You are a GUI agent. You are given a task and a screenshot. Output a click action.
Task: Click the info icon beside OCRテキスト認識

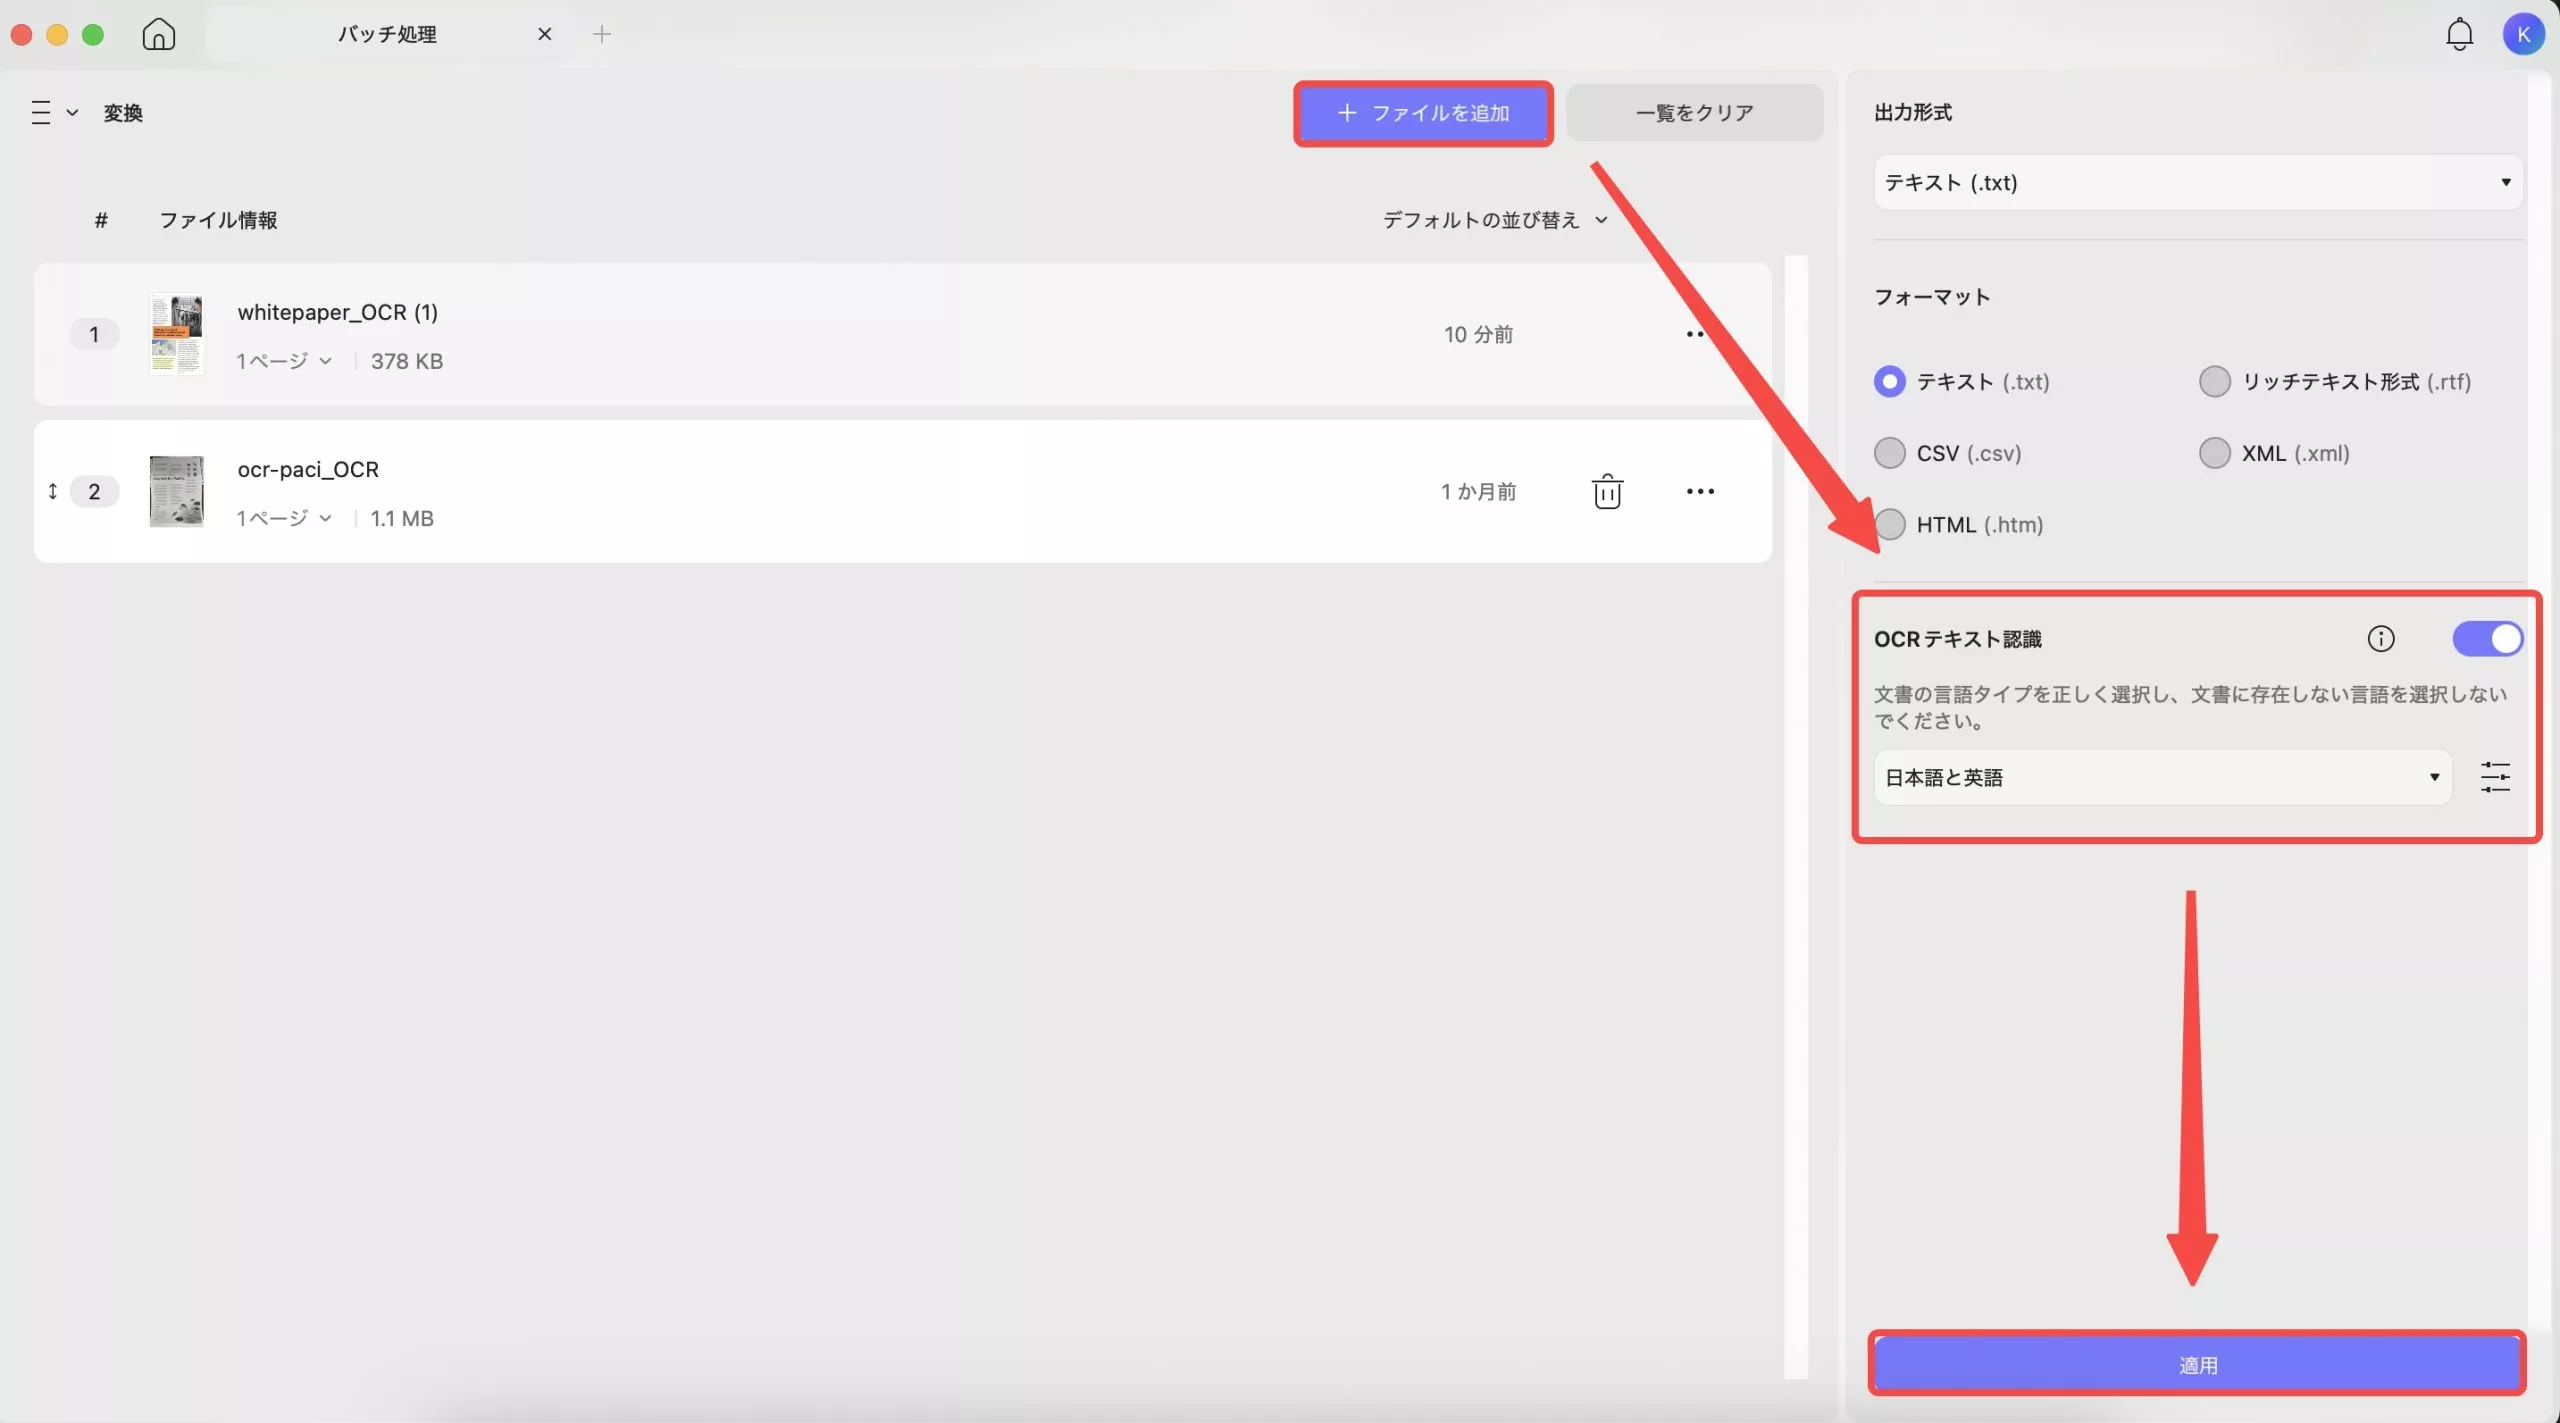tap(2382, 639)
